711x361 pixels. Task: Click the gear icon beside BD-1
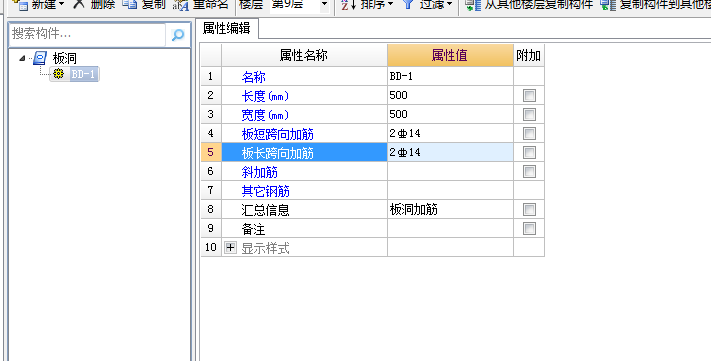(58, 74)
